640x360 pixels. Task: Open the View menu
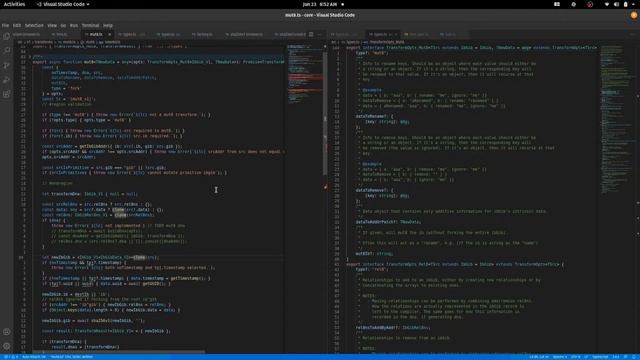pyautogui.click(x=52, y=25)
